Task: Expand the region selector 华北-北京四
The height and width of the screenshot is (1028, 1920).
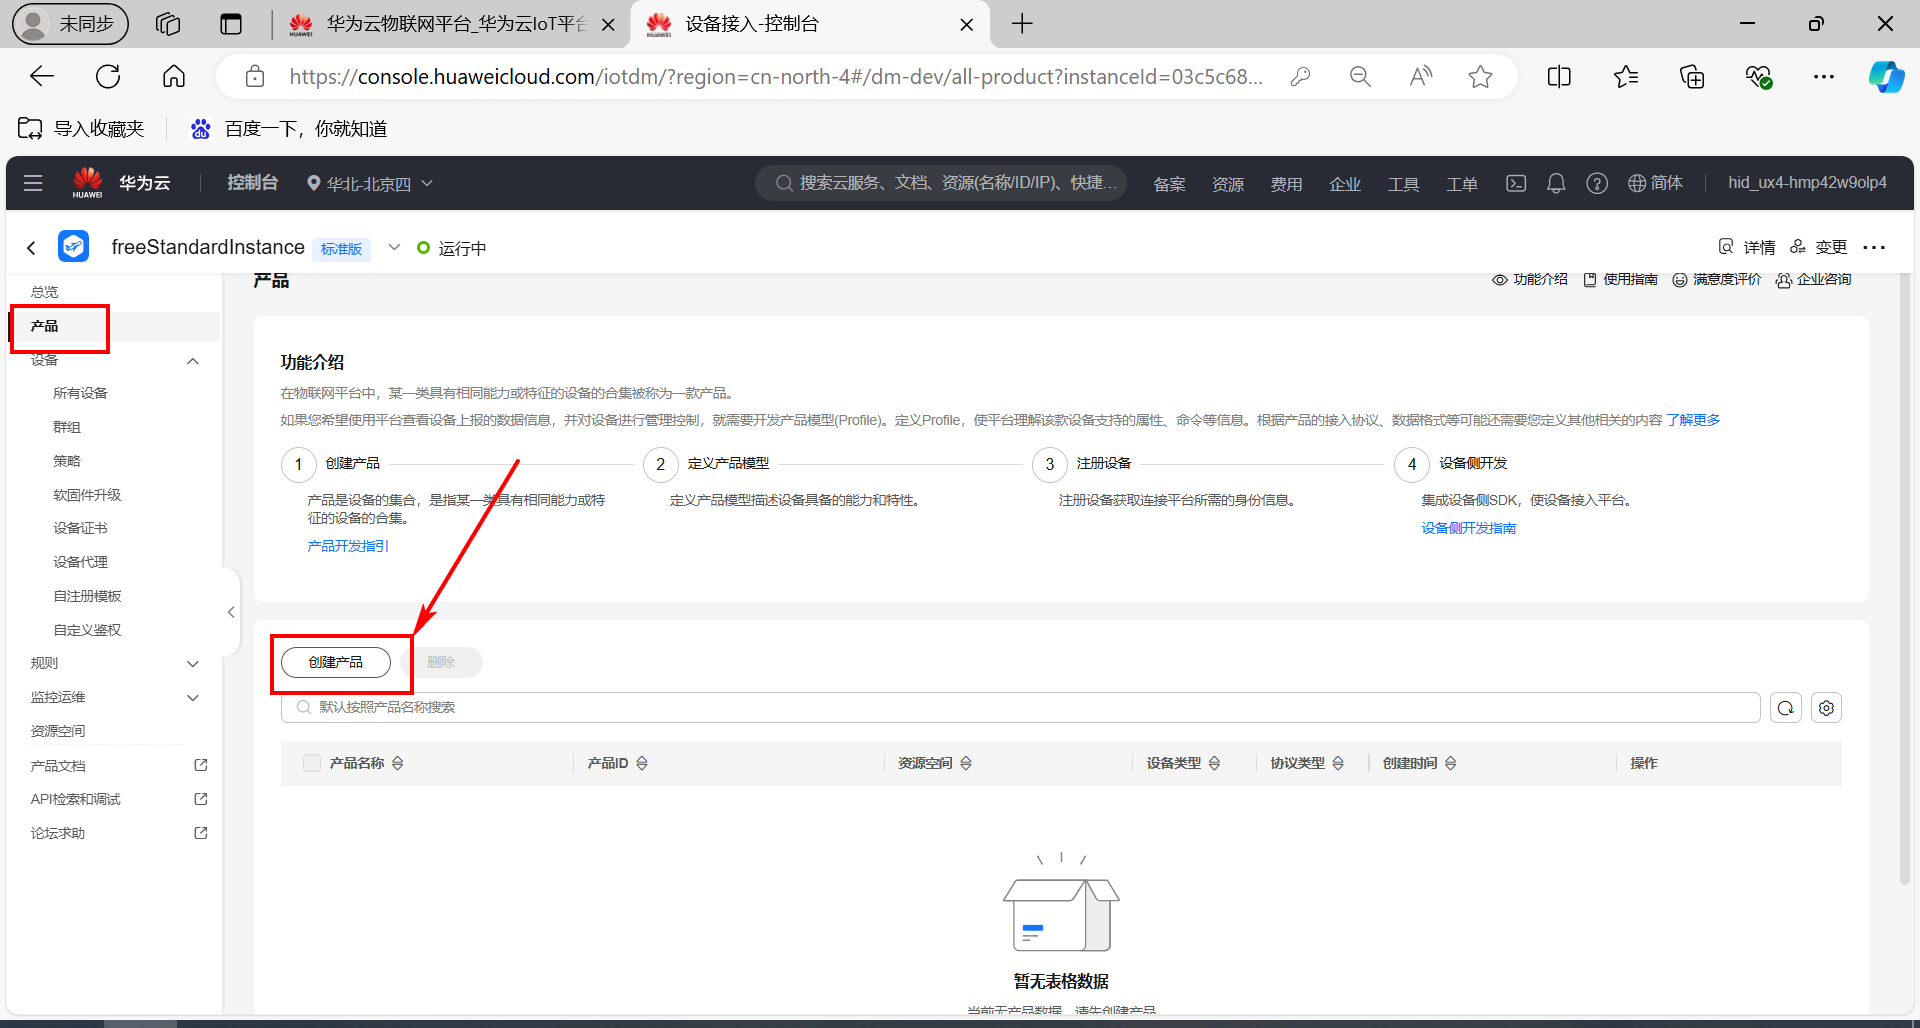Action: point(370,184)
